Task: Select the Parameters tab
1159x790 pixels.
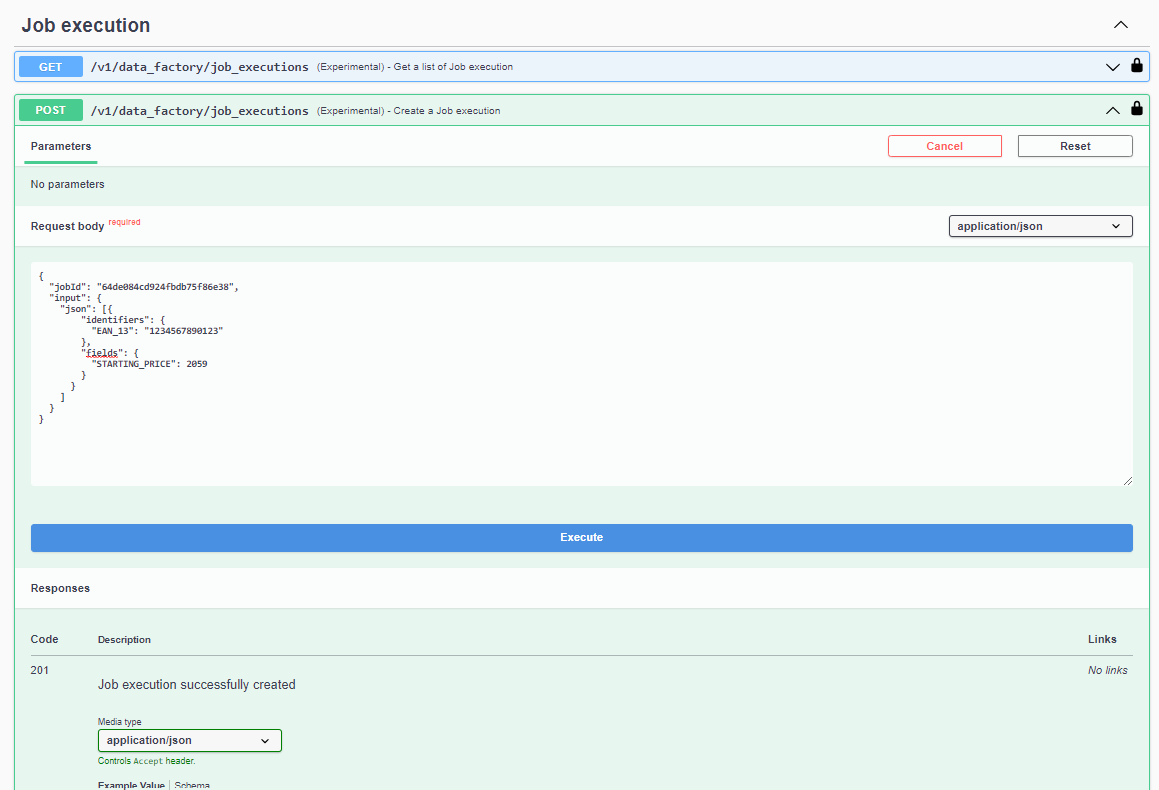Action: pos(61,146)
